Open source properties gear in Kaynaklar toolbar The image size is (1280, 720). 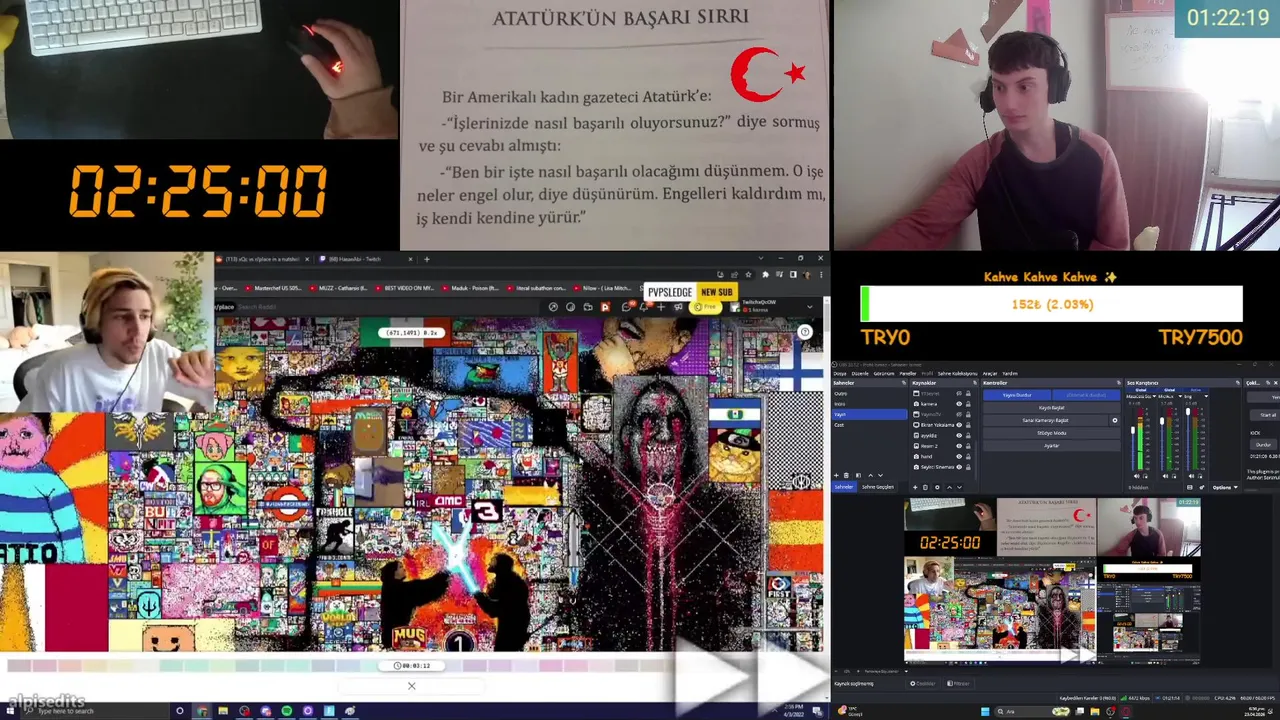[937, 487]
